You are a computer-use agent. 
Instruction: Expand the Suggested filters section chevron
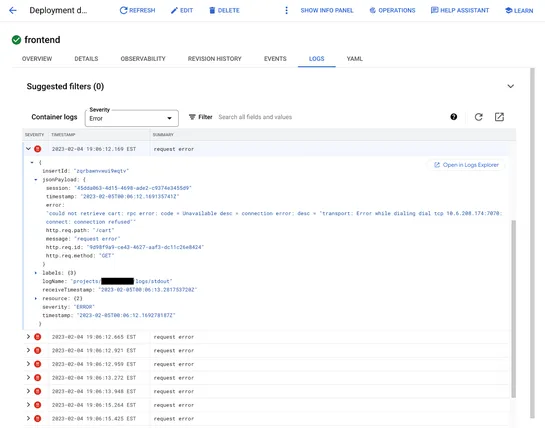tap(510, 86)
